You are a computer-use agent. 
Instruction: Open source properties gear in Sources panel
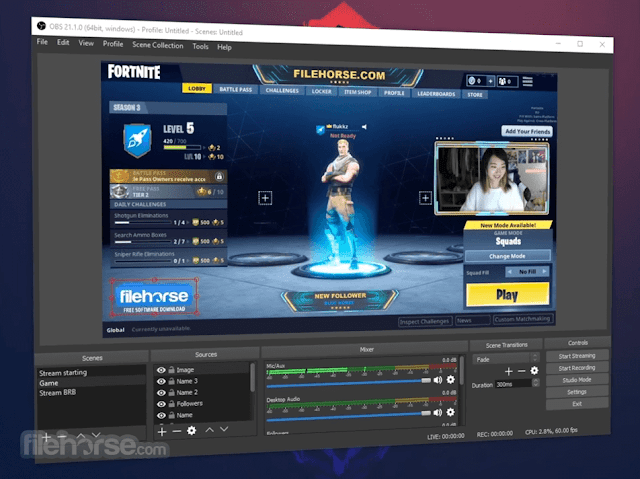pyautogui.click(x=191, y=430)
